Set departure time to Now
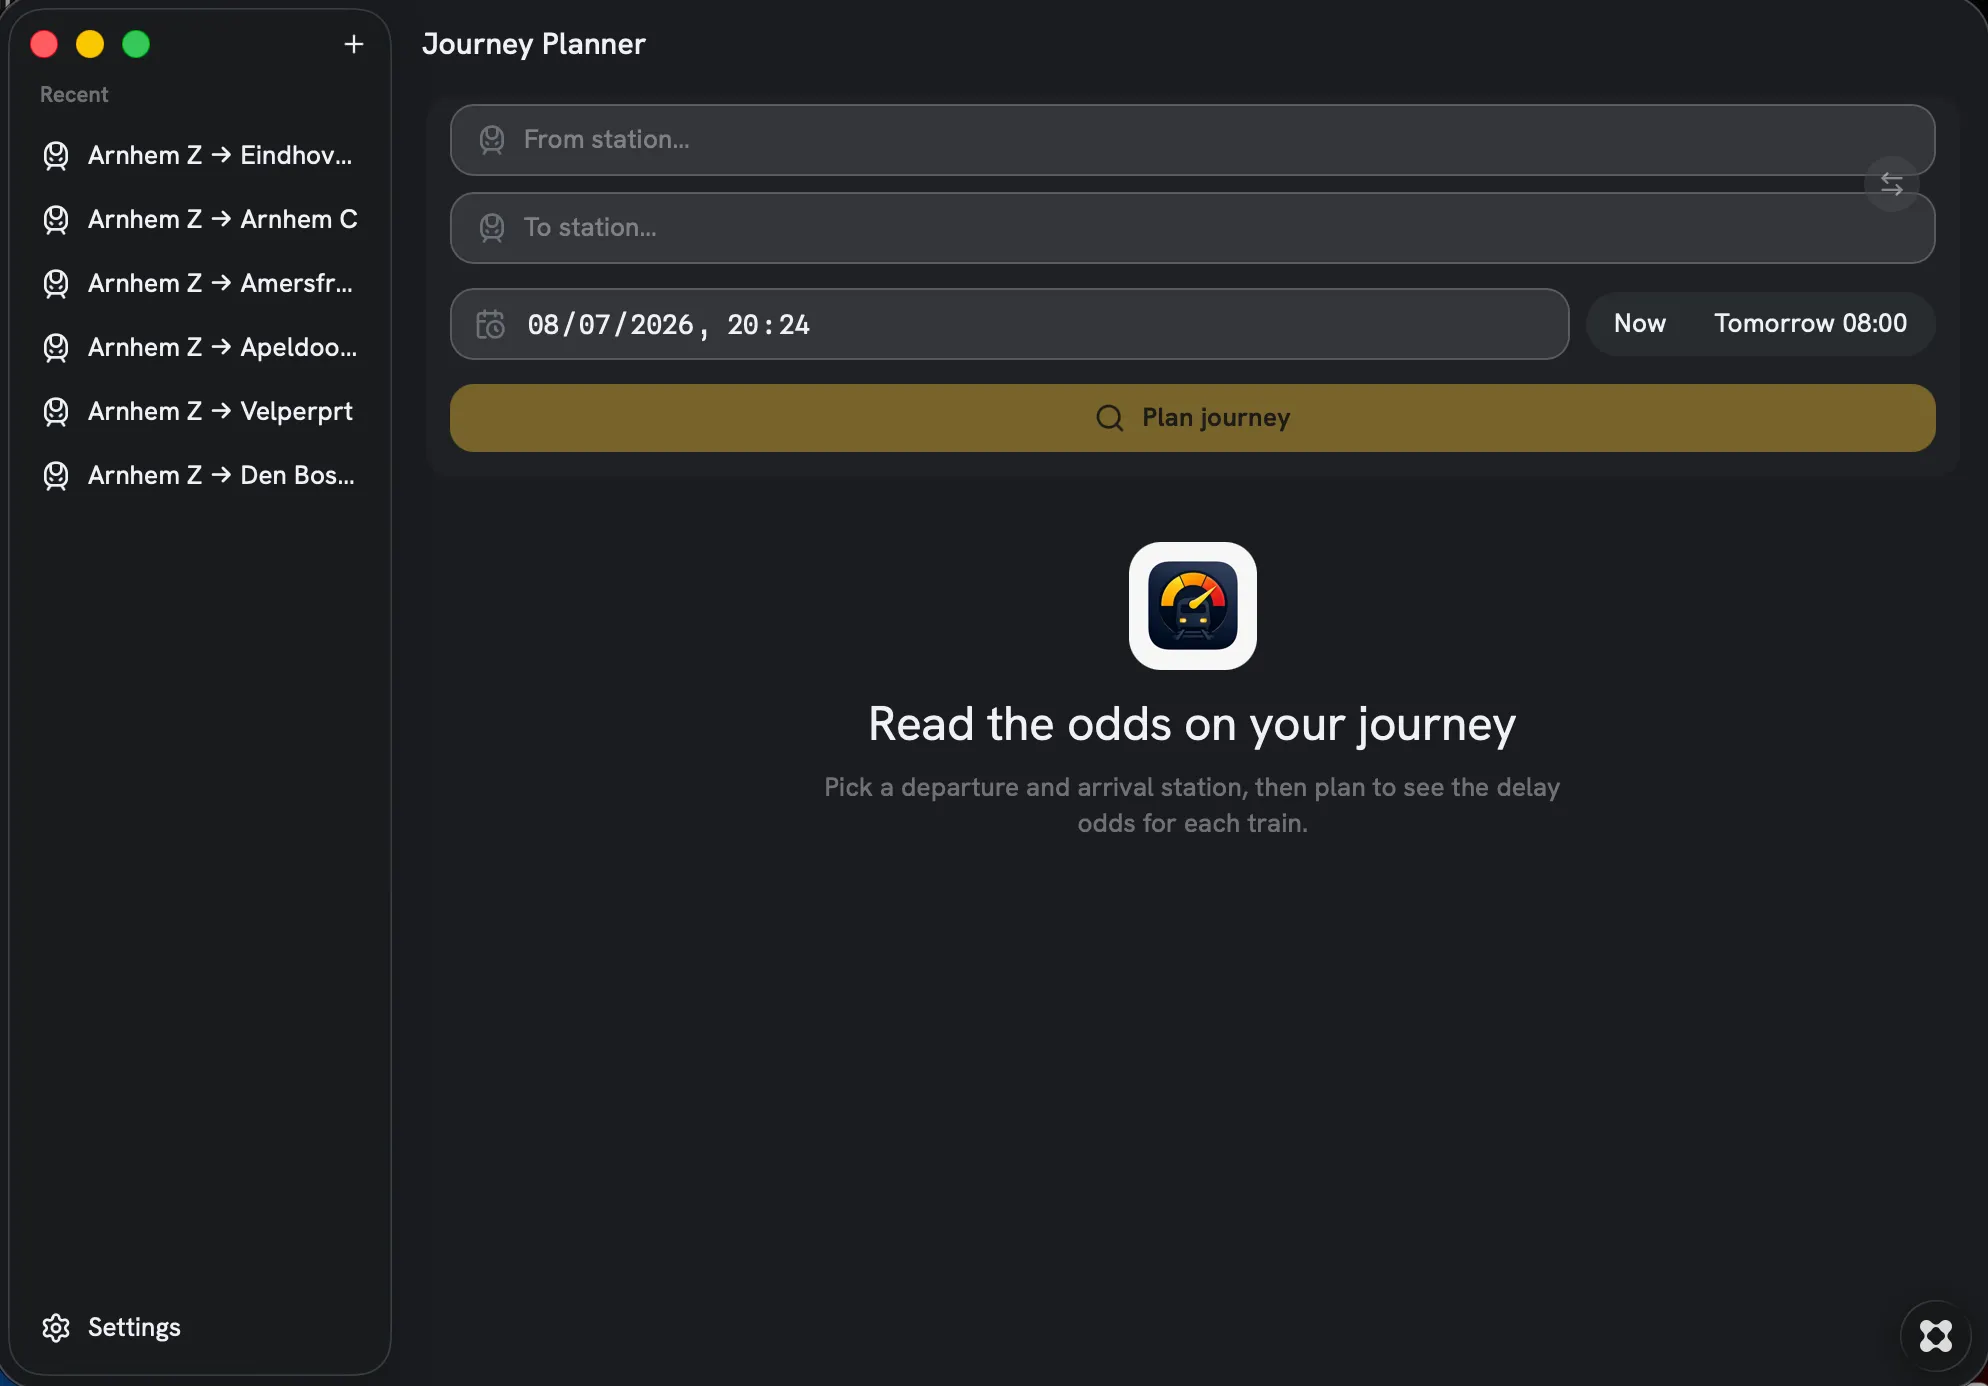The image size is (1988, 1386). [1639, 324]
